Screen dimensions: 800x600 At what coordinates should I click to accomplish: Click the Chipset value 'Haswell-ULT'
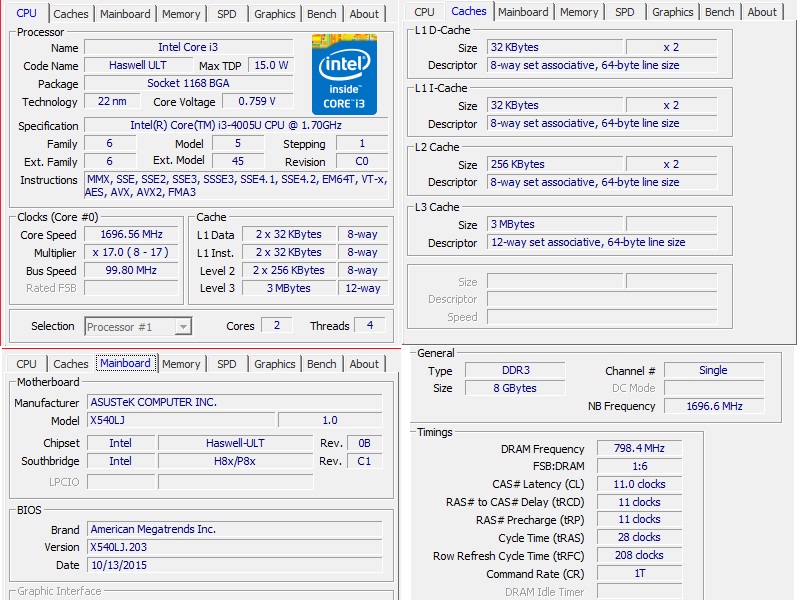coord(235,443)
